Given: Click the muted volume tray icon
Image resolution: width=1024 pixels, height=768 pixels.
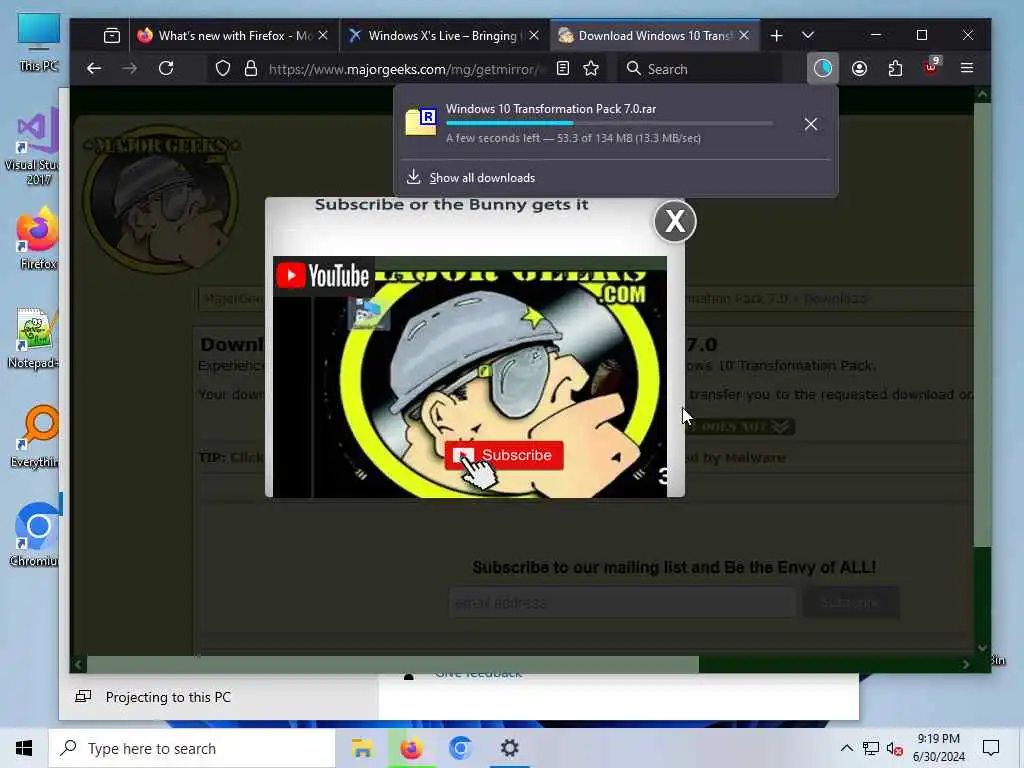Looking at the screenshot, I should click(x=895, y=749).
